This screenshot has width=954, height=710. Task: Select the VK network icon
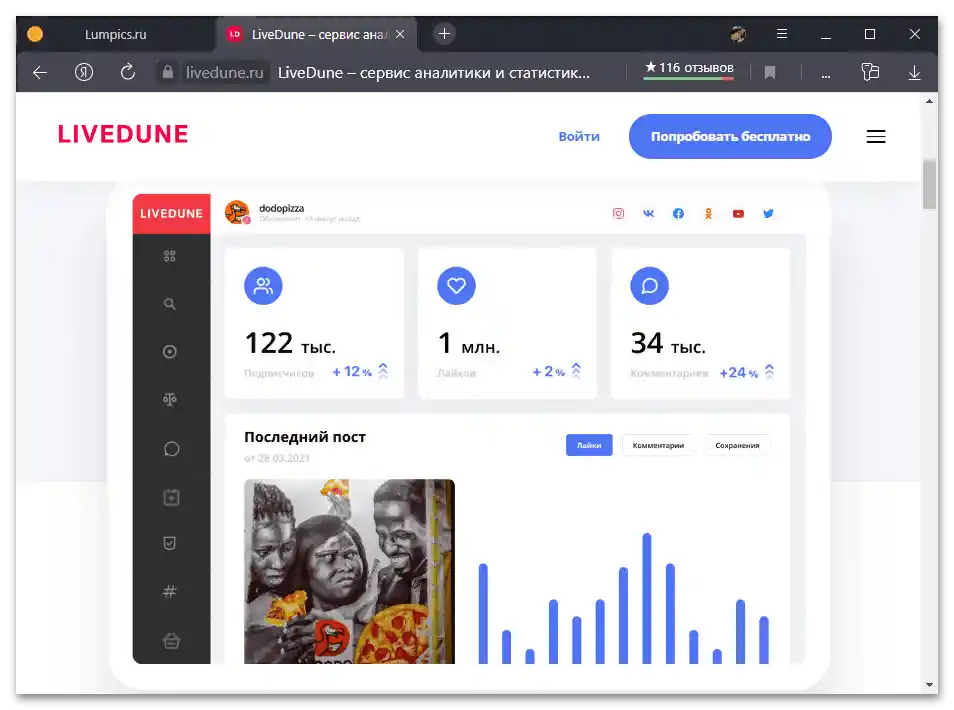click(x=649, y=214)
